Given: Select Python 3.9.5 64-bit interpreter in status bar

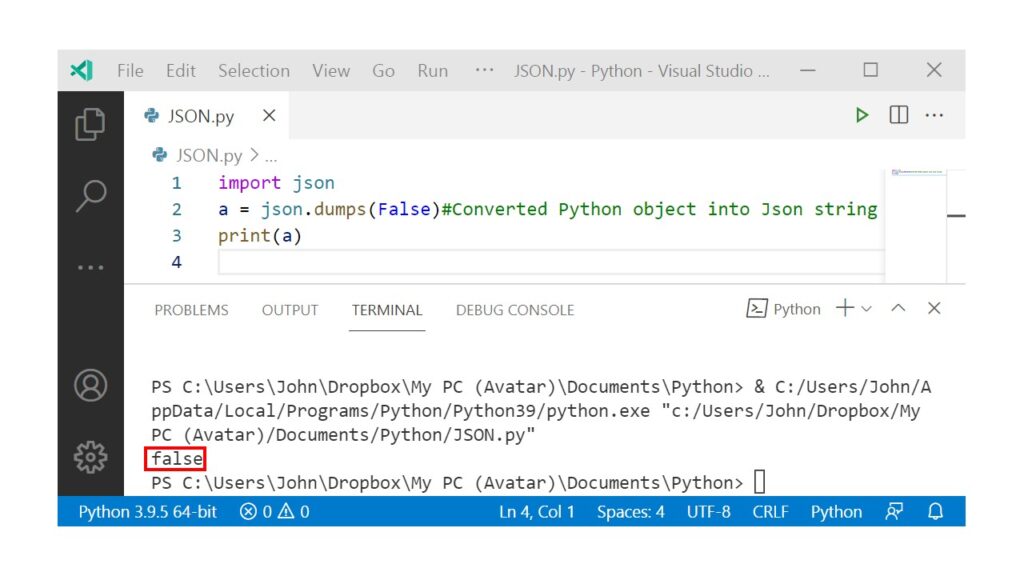Looking at the screenshot, I should click(148, 512).
